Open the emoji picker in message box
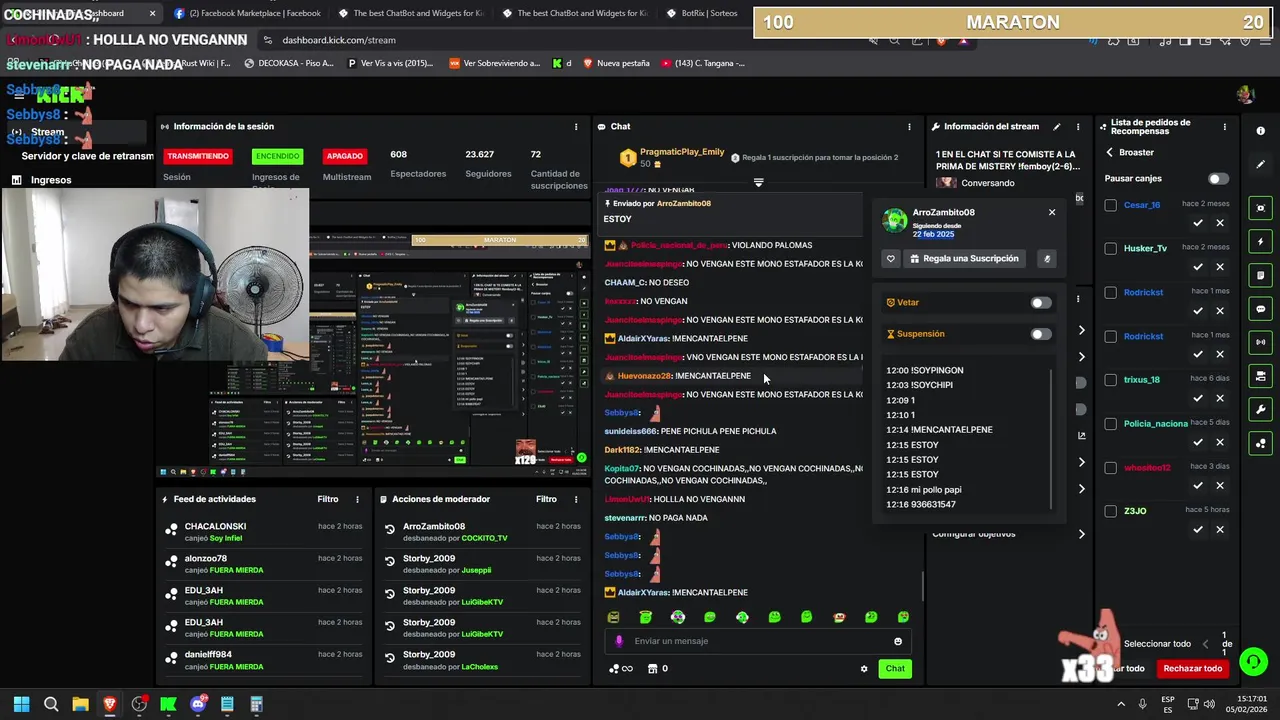This screenshot has width=1280, height=720. [898, 641]
